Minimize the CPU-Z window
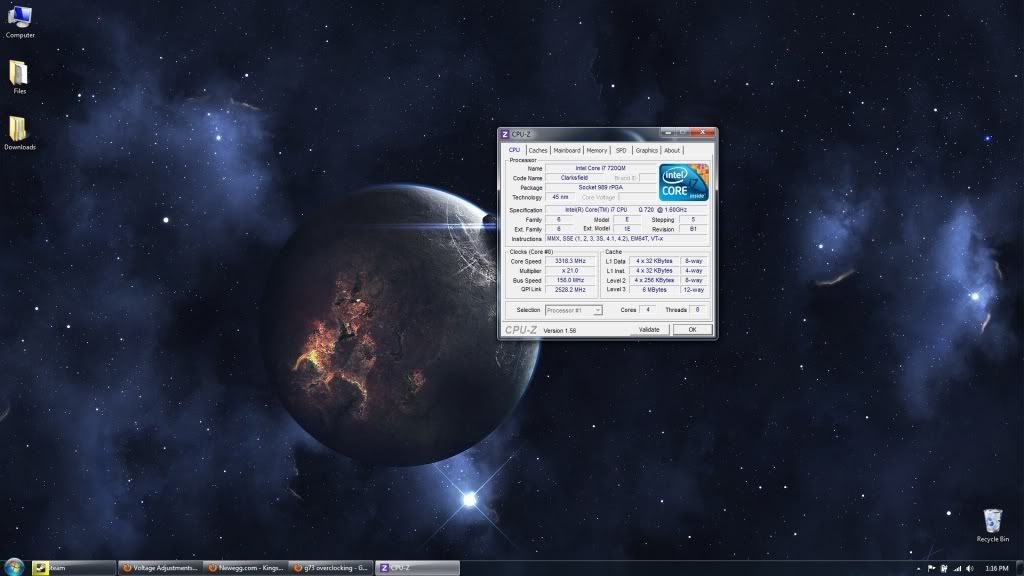Screen dimensions: 1024x576 coord(667,133)
